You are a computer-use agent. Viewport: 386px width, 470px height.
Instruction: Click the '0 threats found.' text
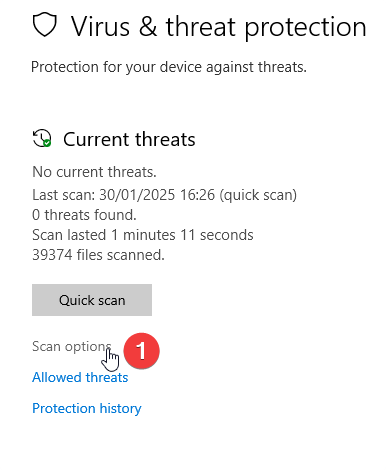pyautogui.click(x=84, y=215)
